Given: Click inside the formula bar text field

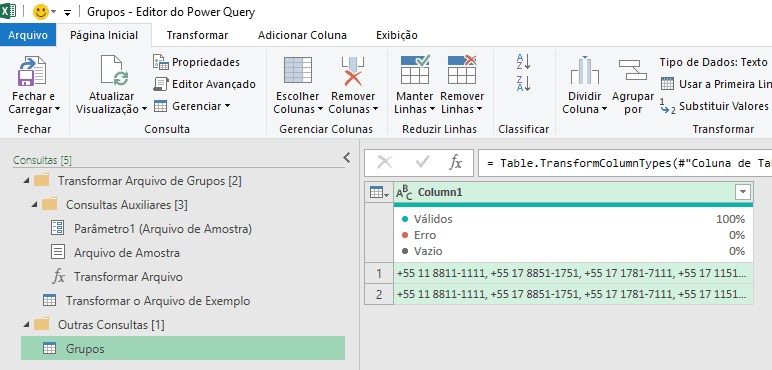Looking at the screenshot, I should (x=625, y=163).
